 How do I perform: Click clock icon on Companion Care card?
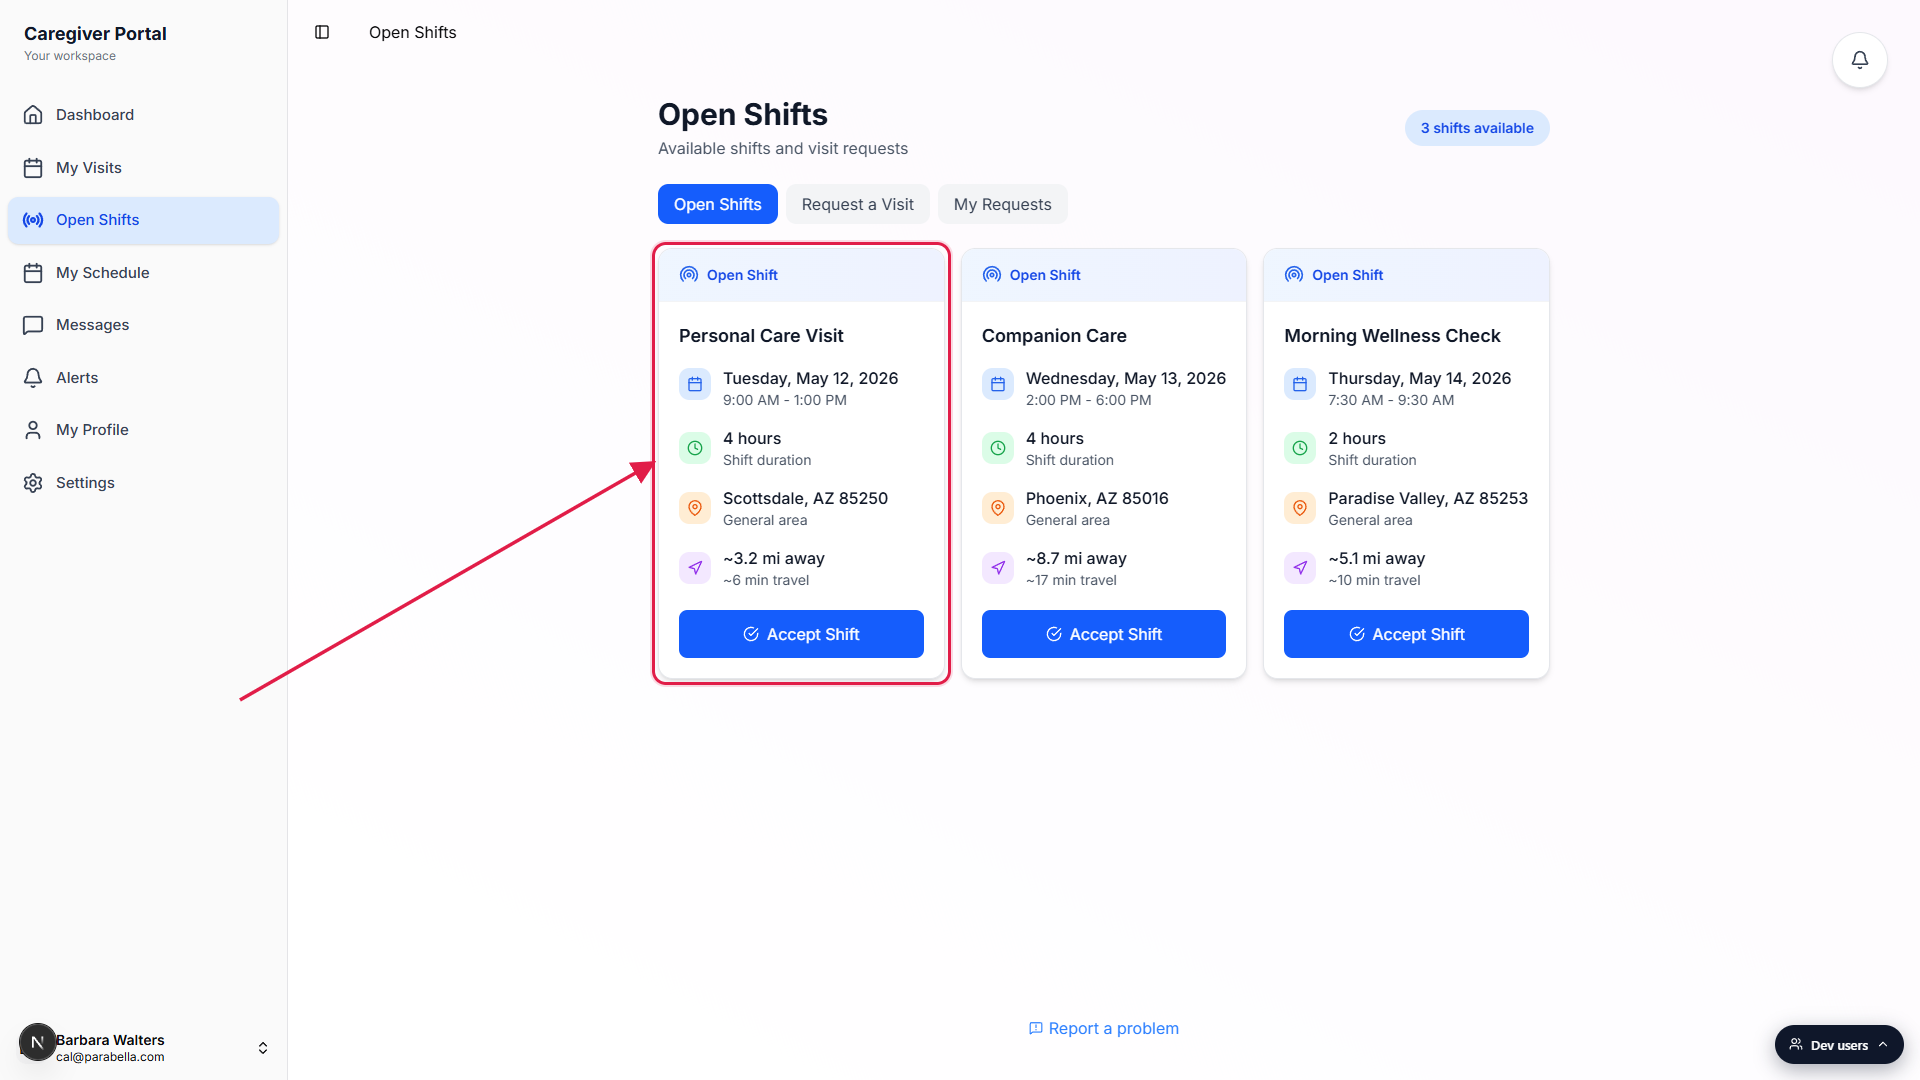point(998,448)
